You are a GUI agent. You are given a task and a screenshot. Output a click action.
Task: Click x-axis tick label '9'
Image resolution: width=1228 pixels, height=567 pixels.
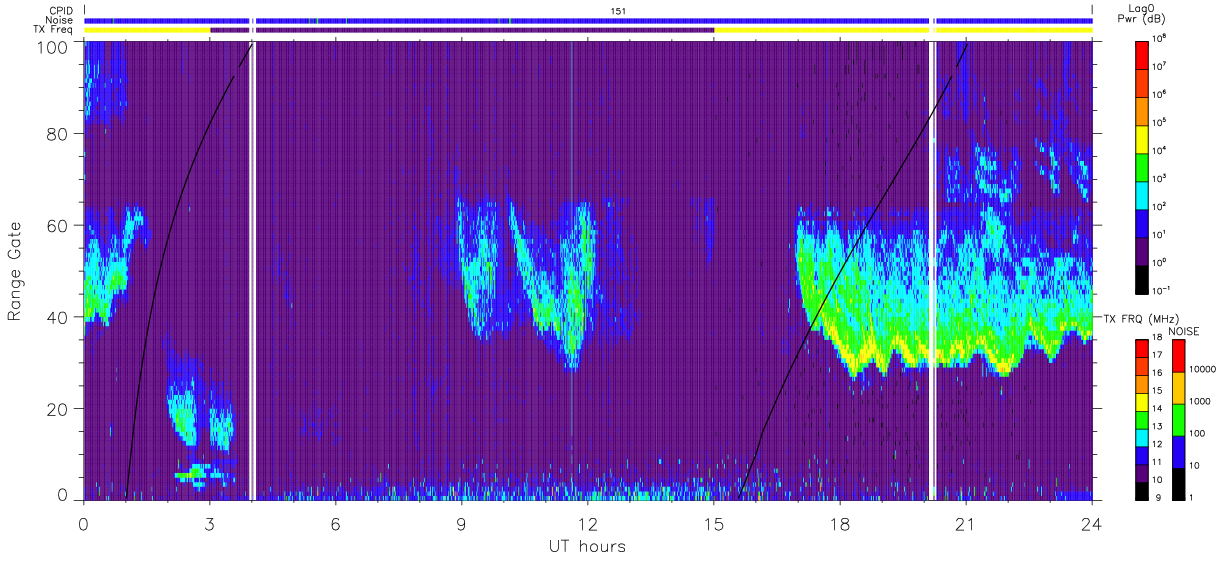pyautogui.click(x=461, y=523)
